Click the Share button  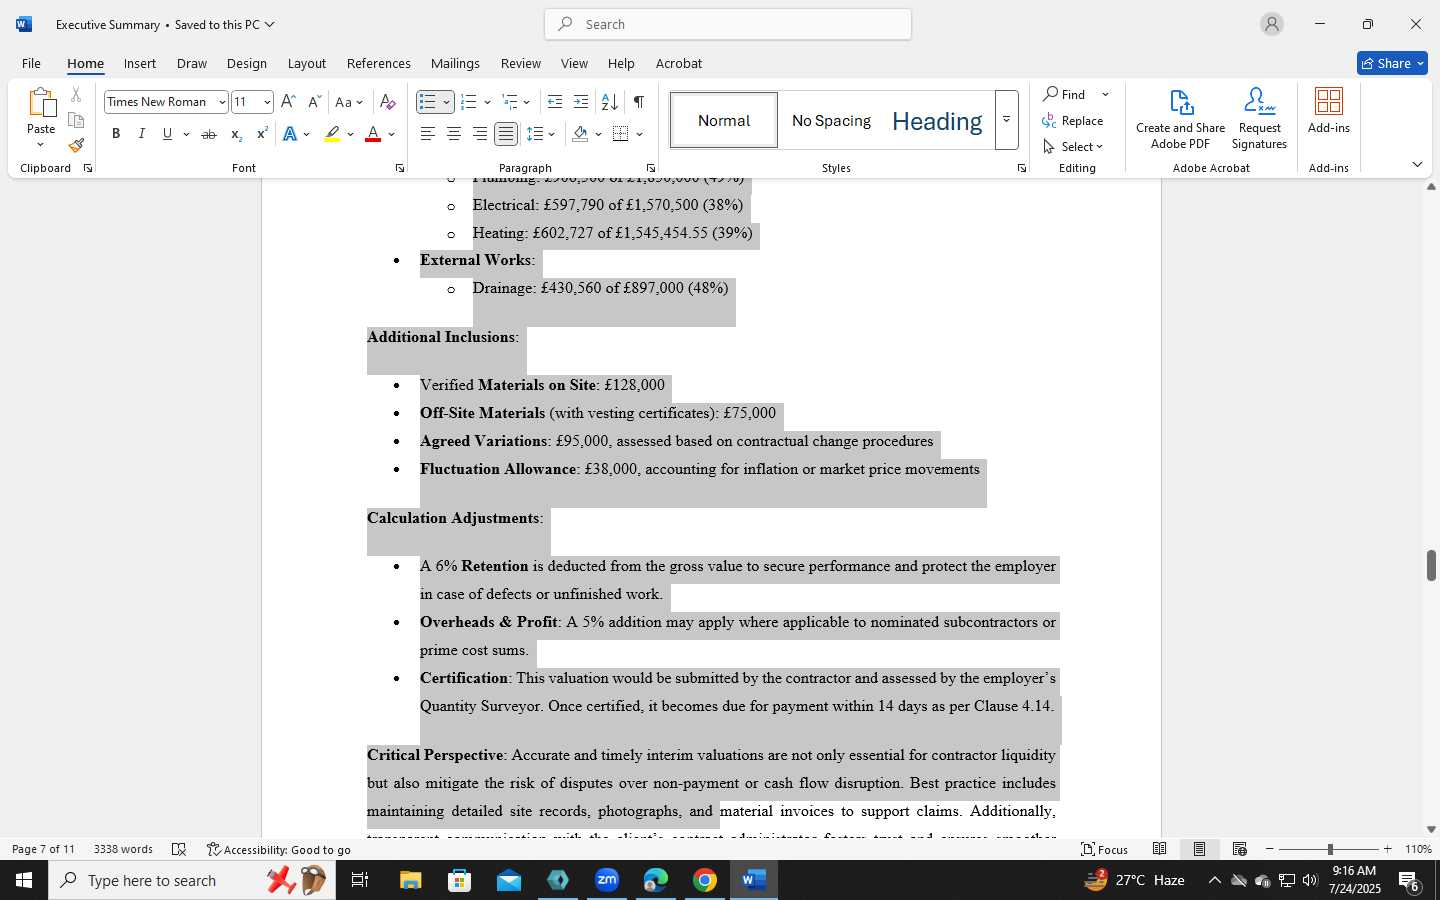point(1392,63)
